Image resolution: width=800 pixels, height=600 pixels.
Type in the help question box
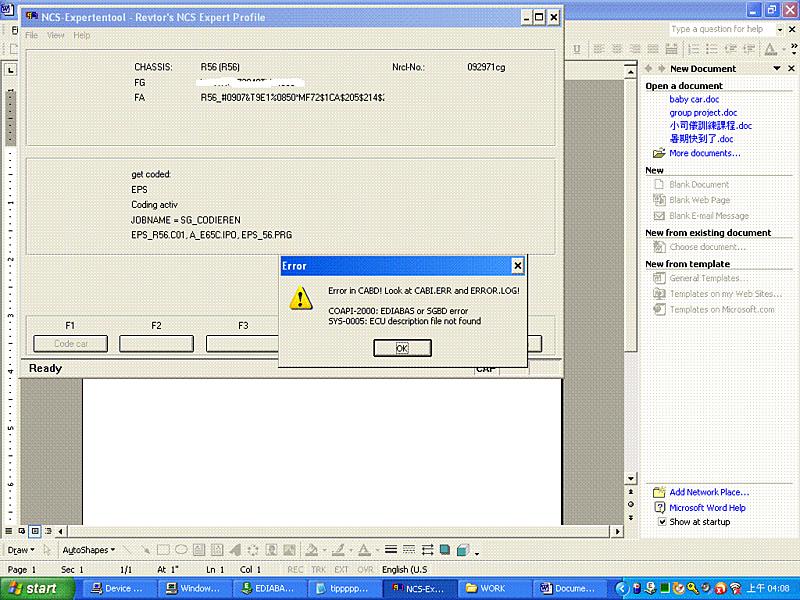point(718,29)
